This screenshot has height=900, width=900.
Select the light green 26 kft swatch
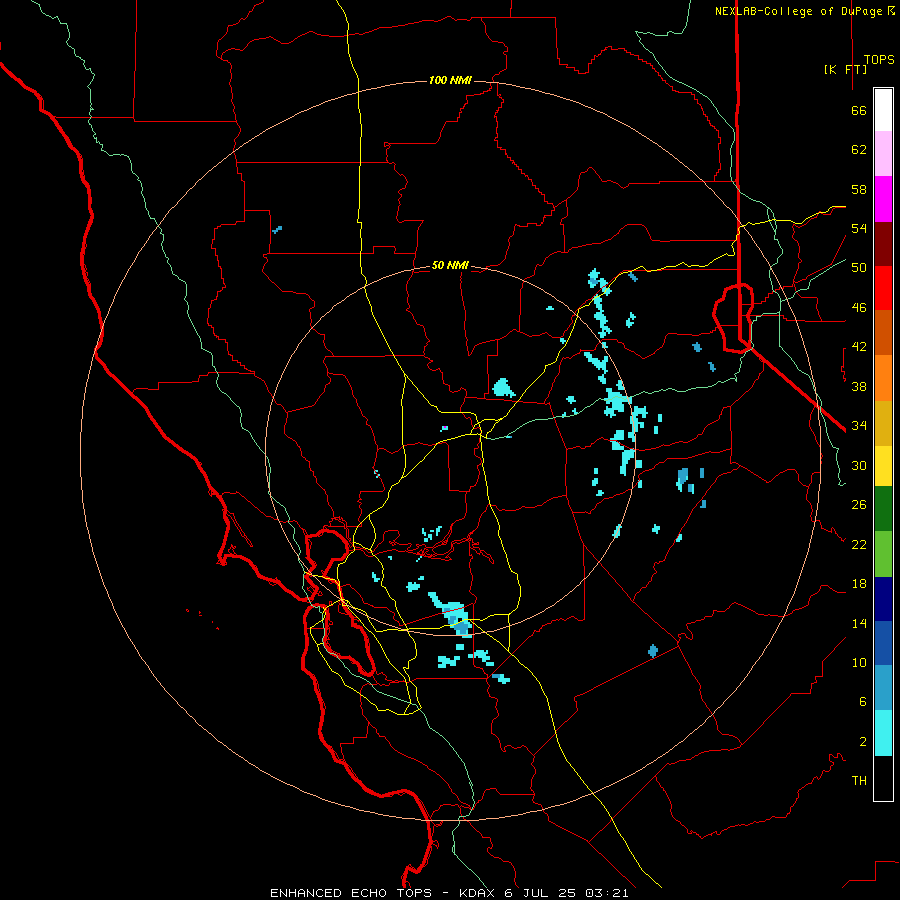[x=883, y=554]
